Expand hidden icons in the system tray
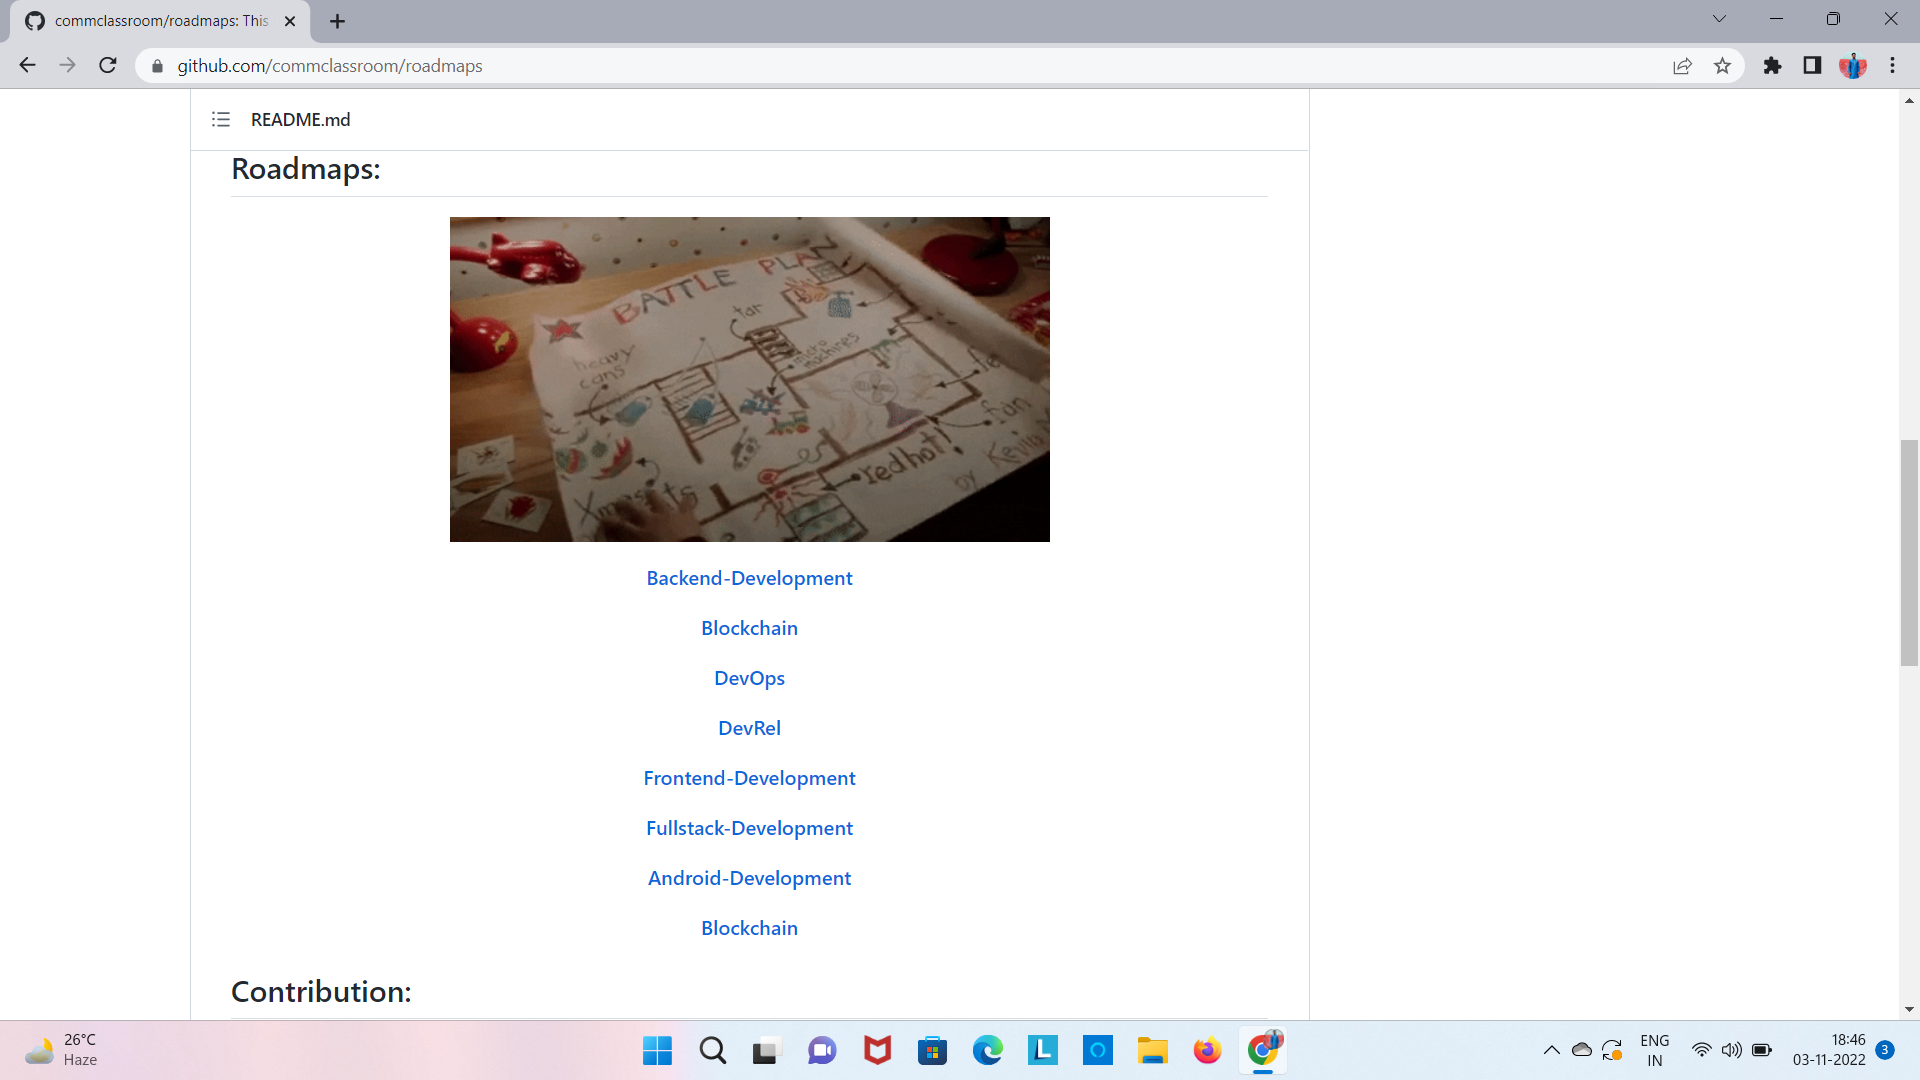 [1551, 1050]
